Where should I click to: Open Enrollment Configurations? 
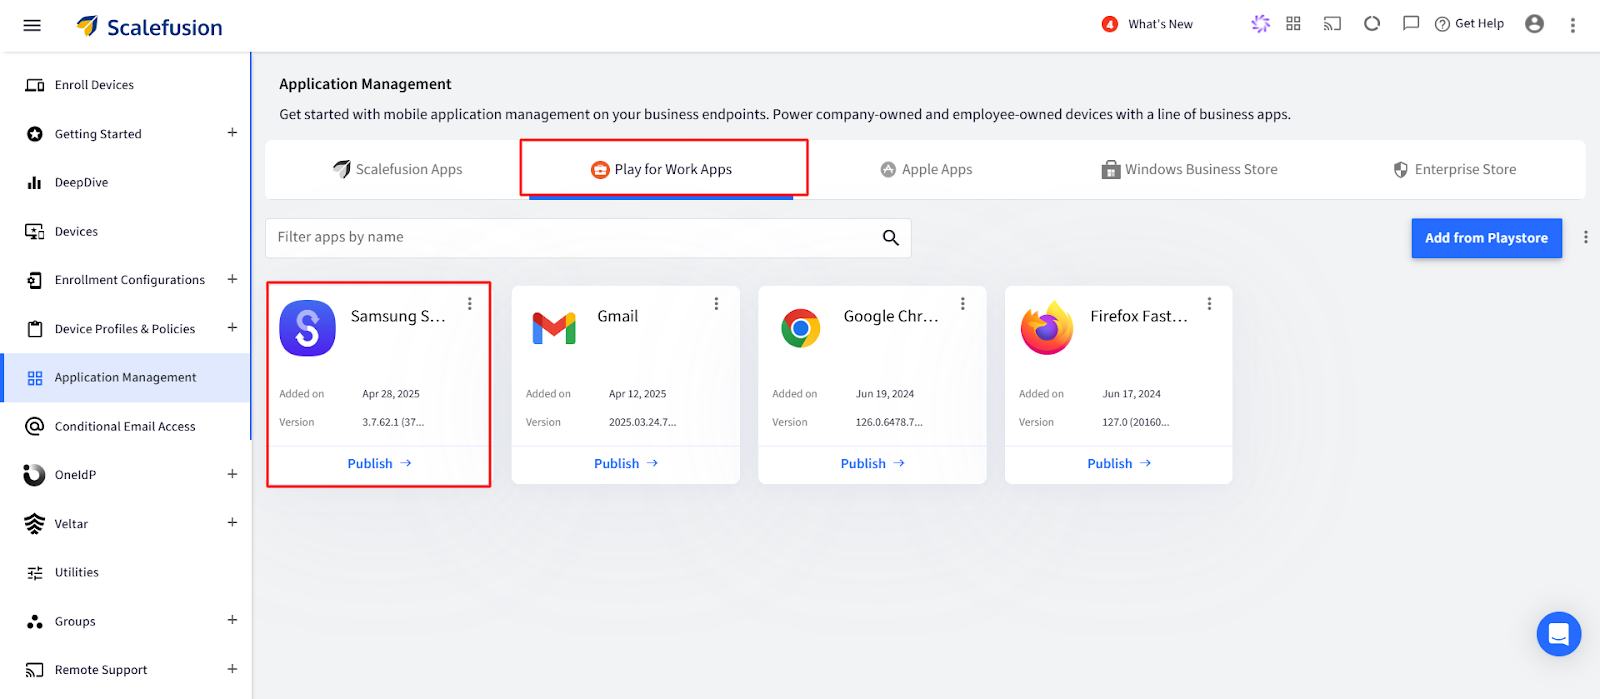tap(130, 280)
